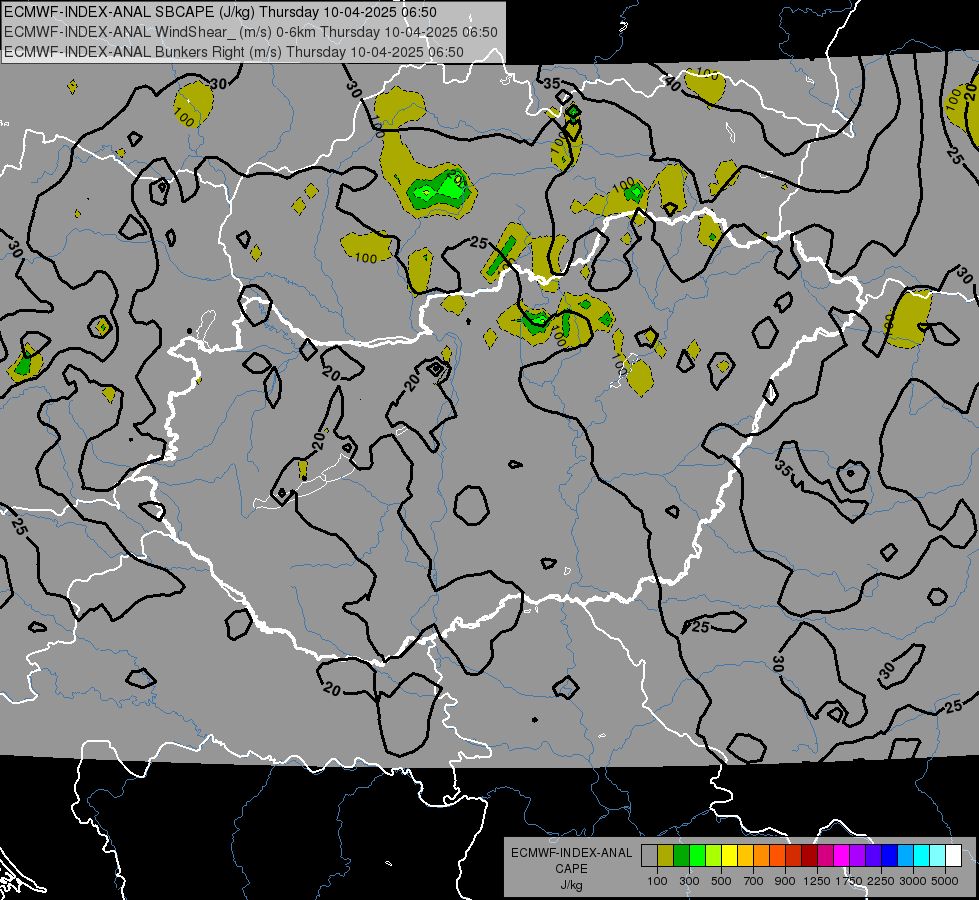Select the lime yellow-green legend swatch
The height and width of the screenshot is (900, 979).
[714, 856]
